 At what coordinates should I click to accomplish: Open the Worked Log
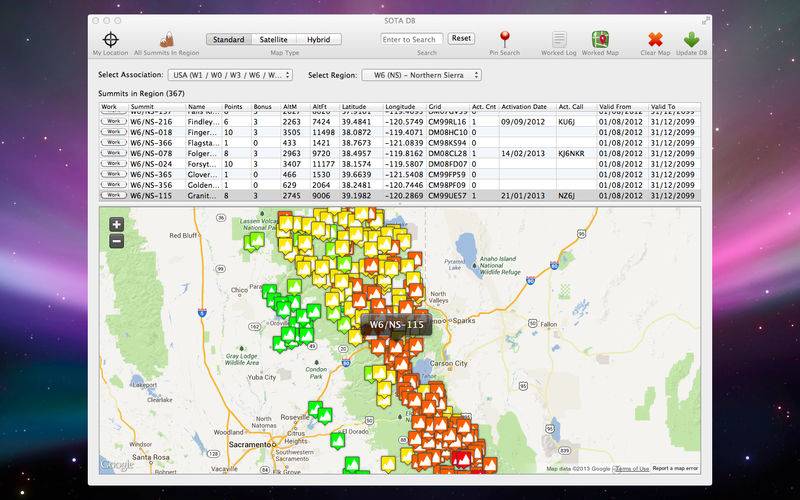point(559,39)
